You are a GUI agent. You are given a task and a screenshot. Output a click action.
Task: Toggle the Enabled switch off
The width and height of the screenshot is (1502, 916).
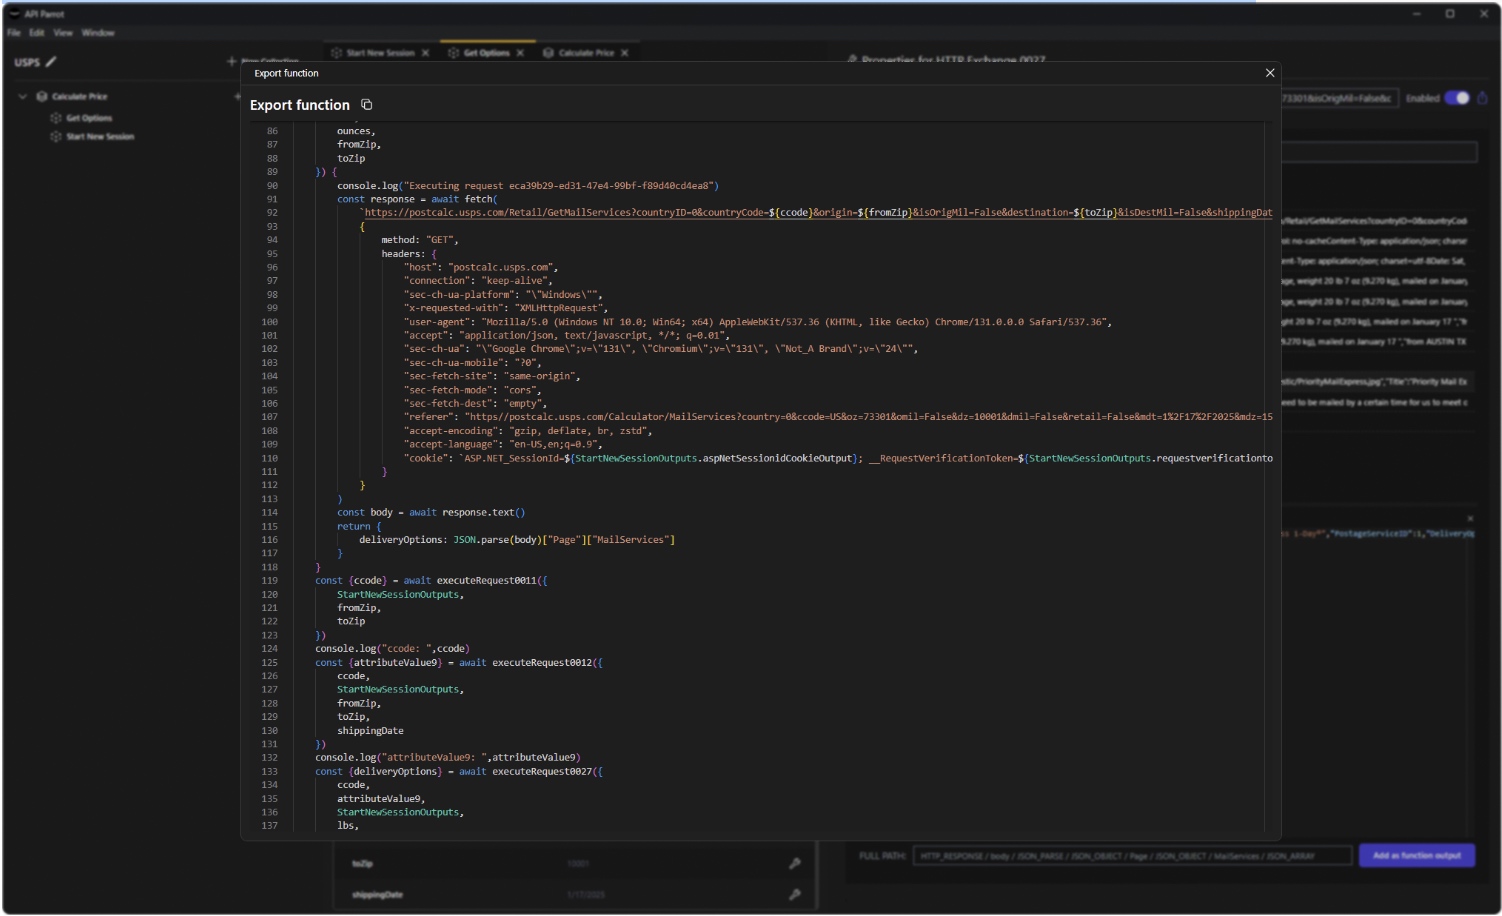coord(1457,98)
